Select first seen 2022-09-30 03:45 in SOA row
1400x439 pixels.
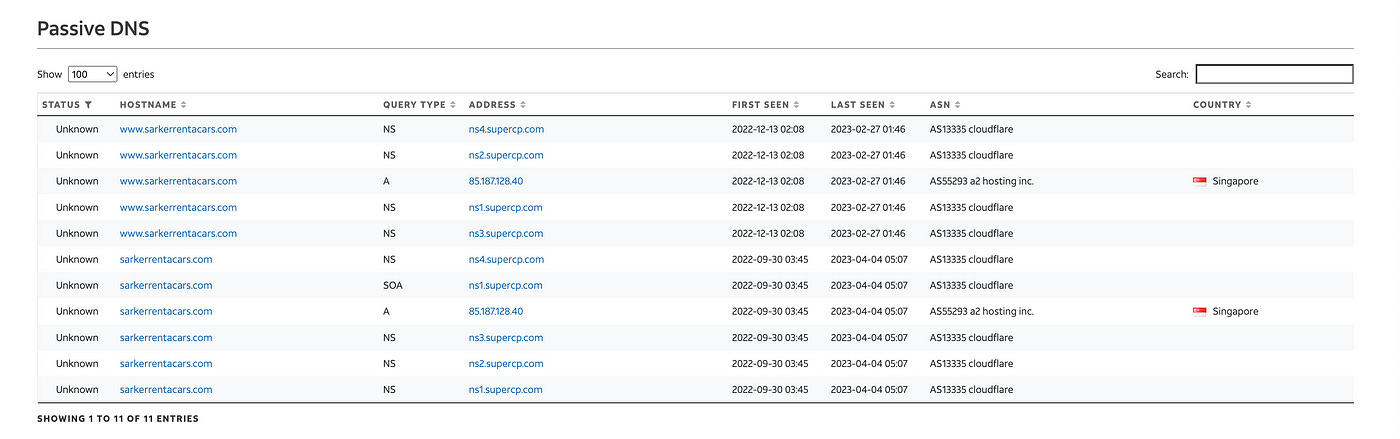tap(768, 285)
